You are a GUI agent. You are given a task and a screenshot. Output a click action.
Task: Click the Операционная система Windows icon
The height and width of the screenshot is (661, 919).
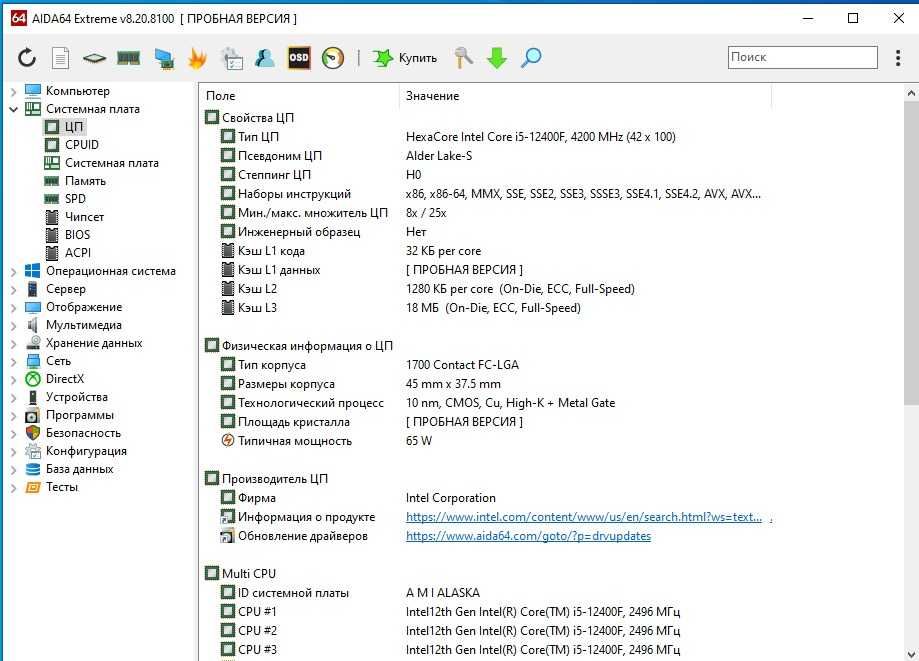(x=33, y=271)
